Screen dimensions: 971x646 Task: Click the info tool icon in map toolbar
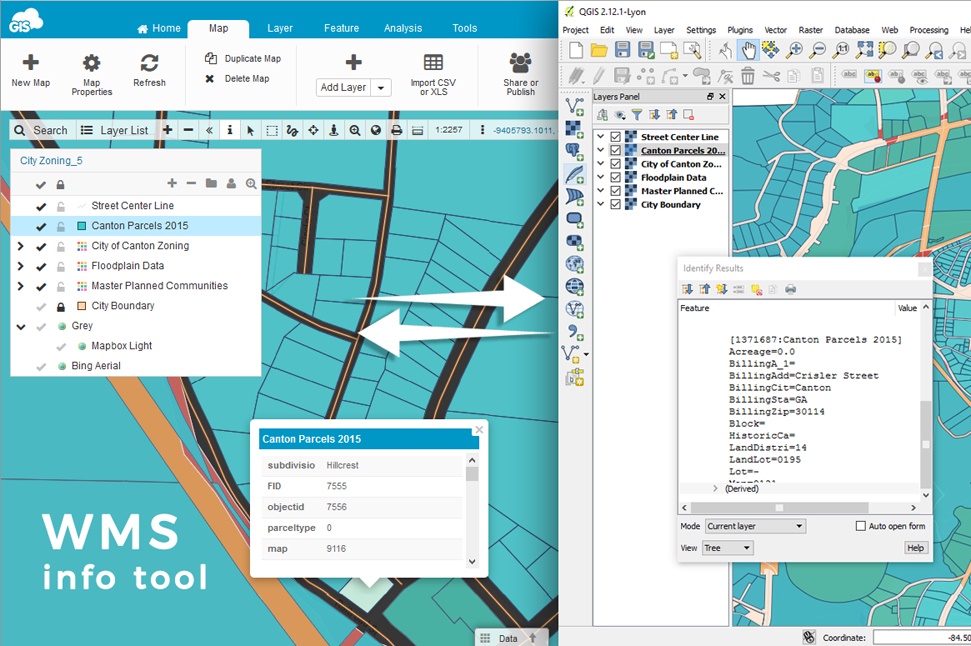(230, 130)
